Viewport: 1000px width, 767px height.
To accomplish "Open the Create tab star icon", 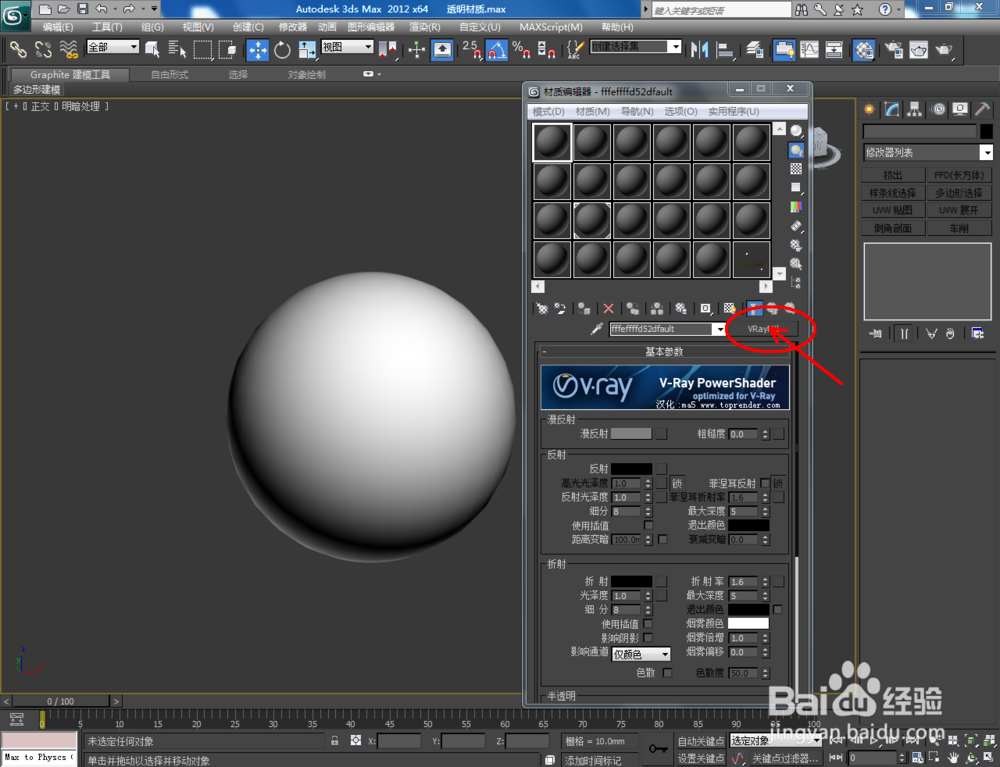I will [x=869, y=110].
